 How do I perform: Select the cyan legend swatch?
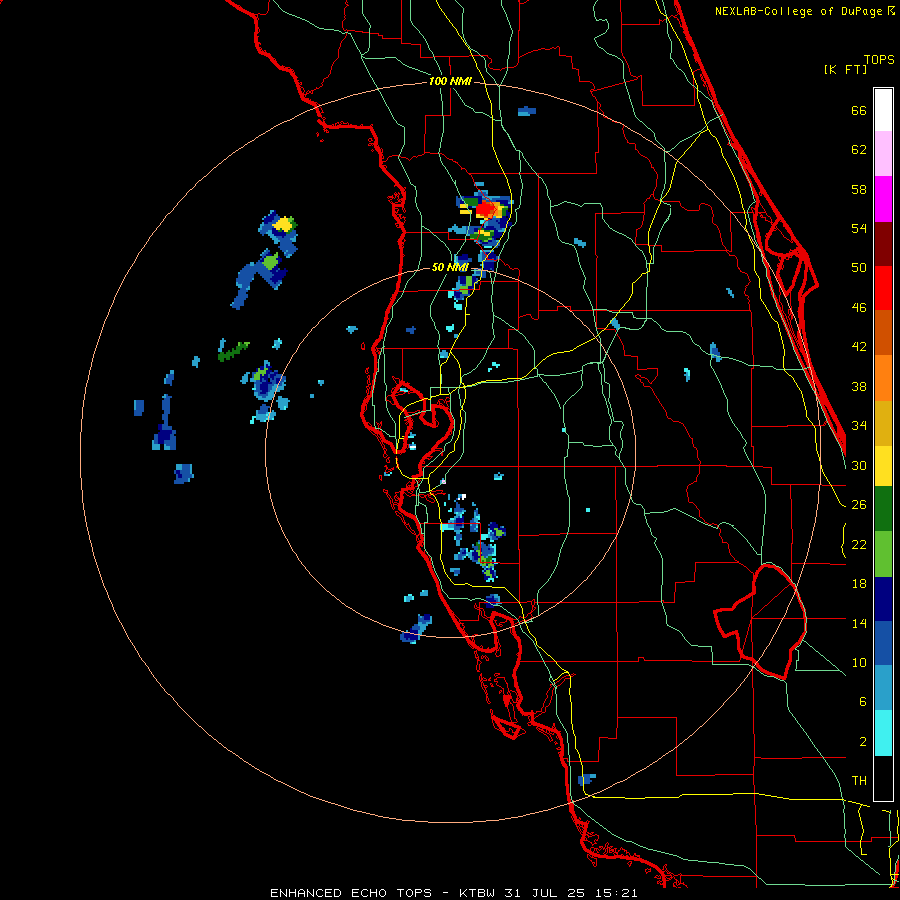[883, 733]
